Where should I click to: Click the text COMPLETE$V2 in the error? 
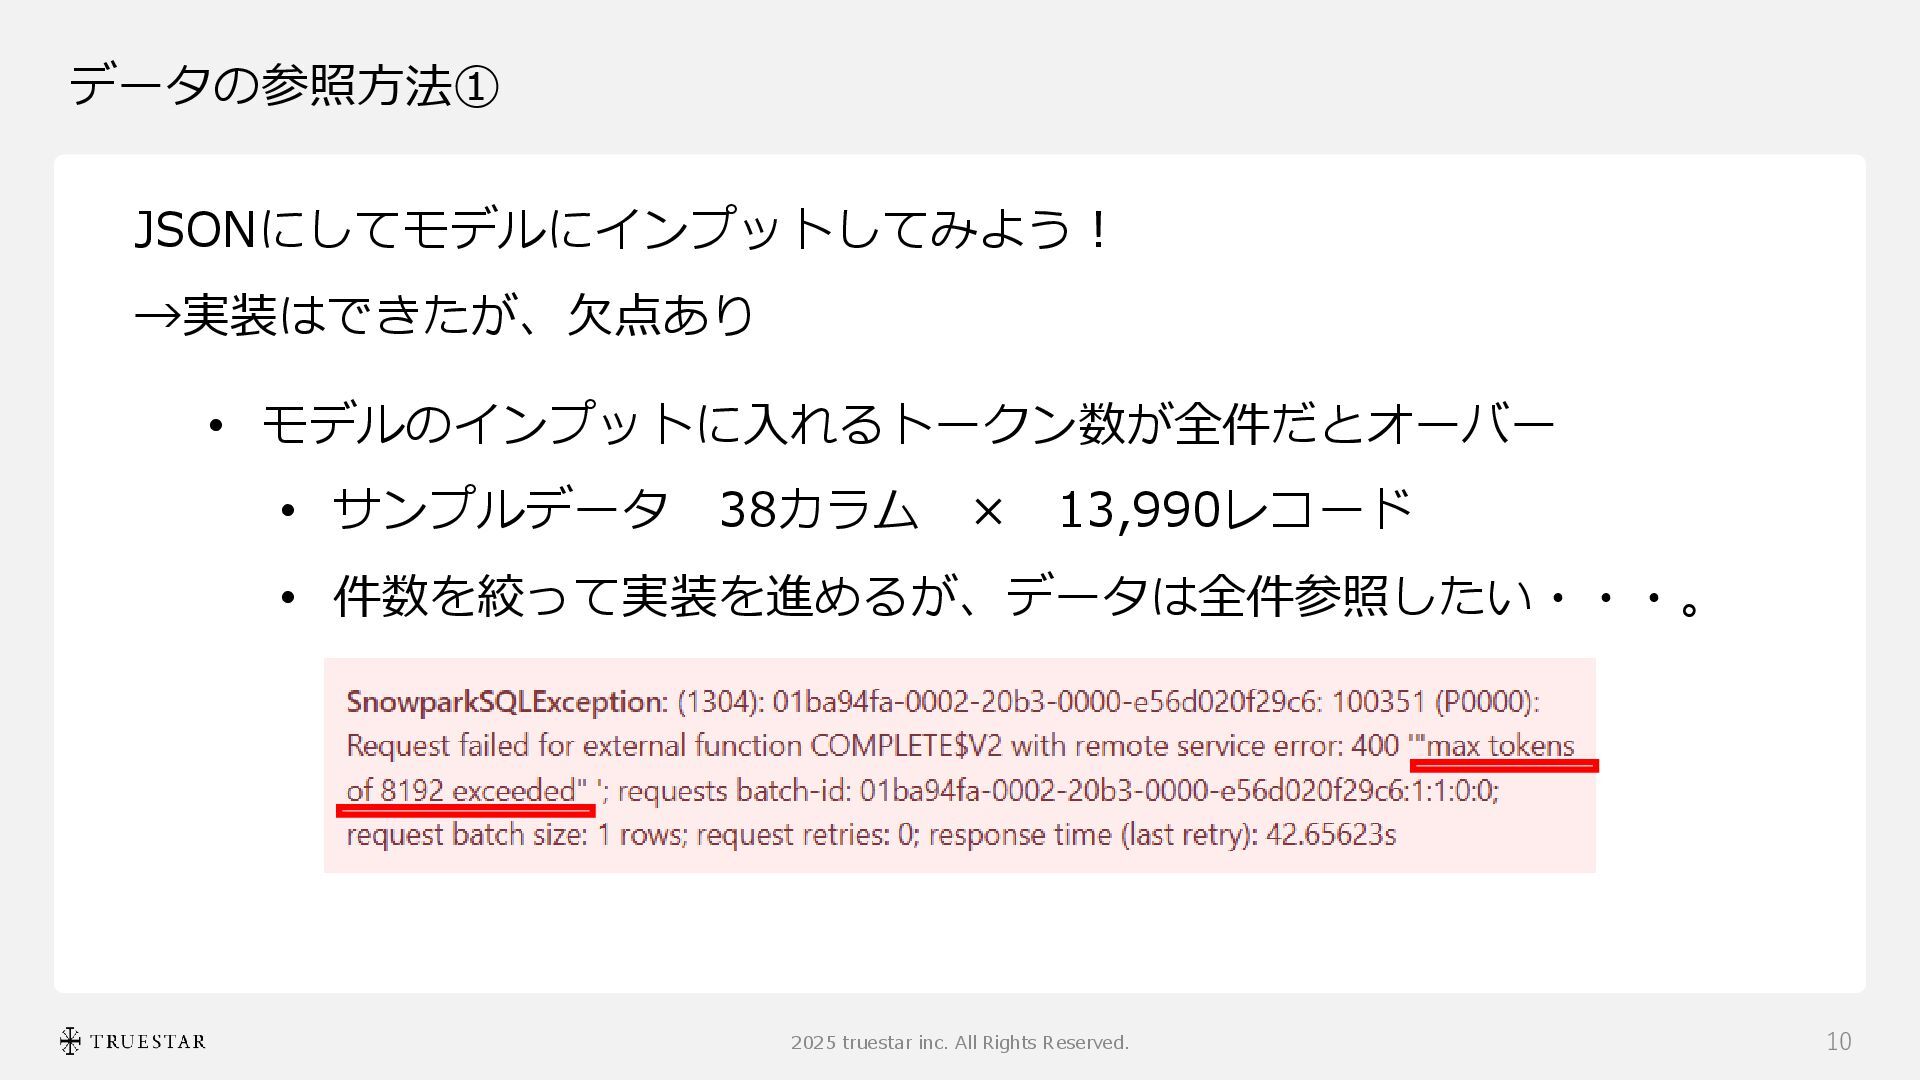[906, 746]
